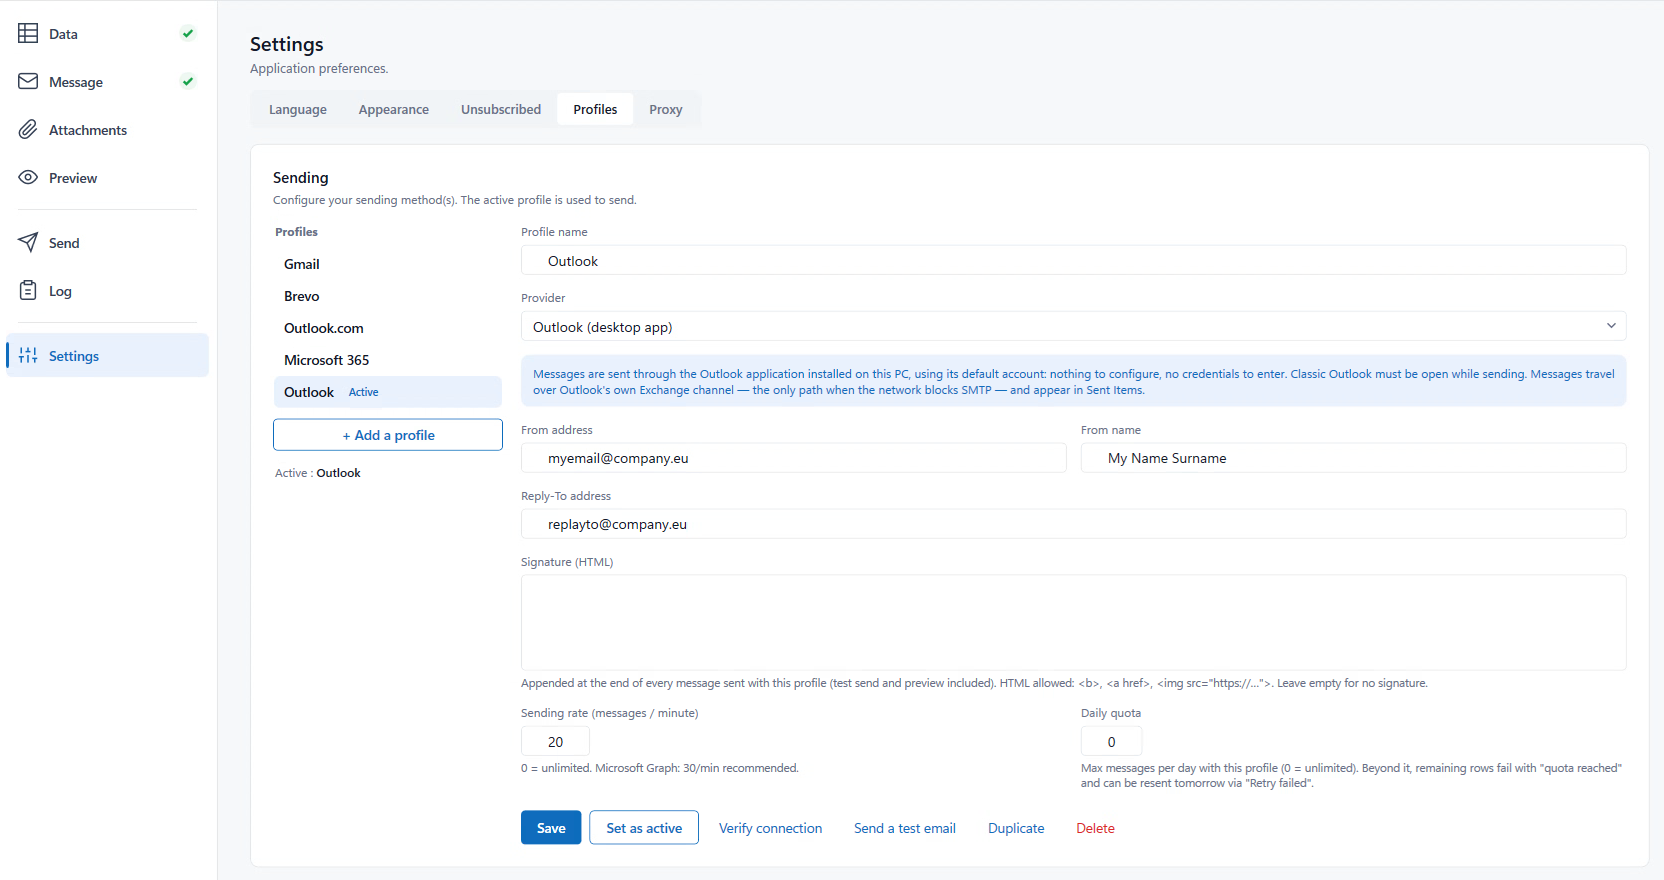Select the Outlook.com profile

pos(388,328)
